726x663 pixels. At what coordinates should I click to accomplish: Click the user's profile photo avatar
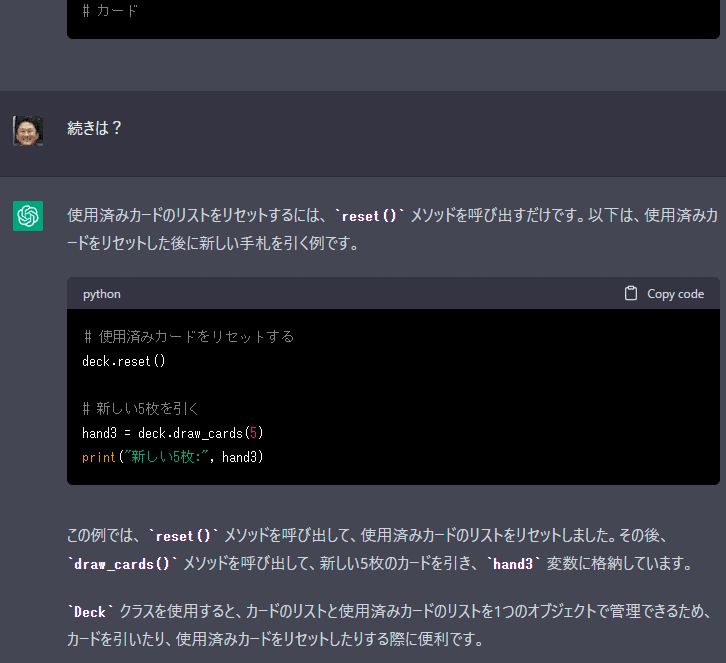click(28, 131)
